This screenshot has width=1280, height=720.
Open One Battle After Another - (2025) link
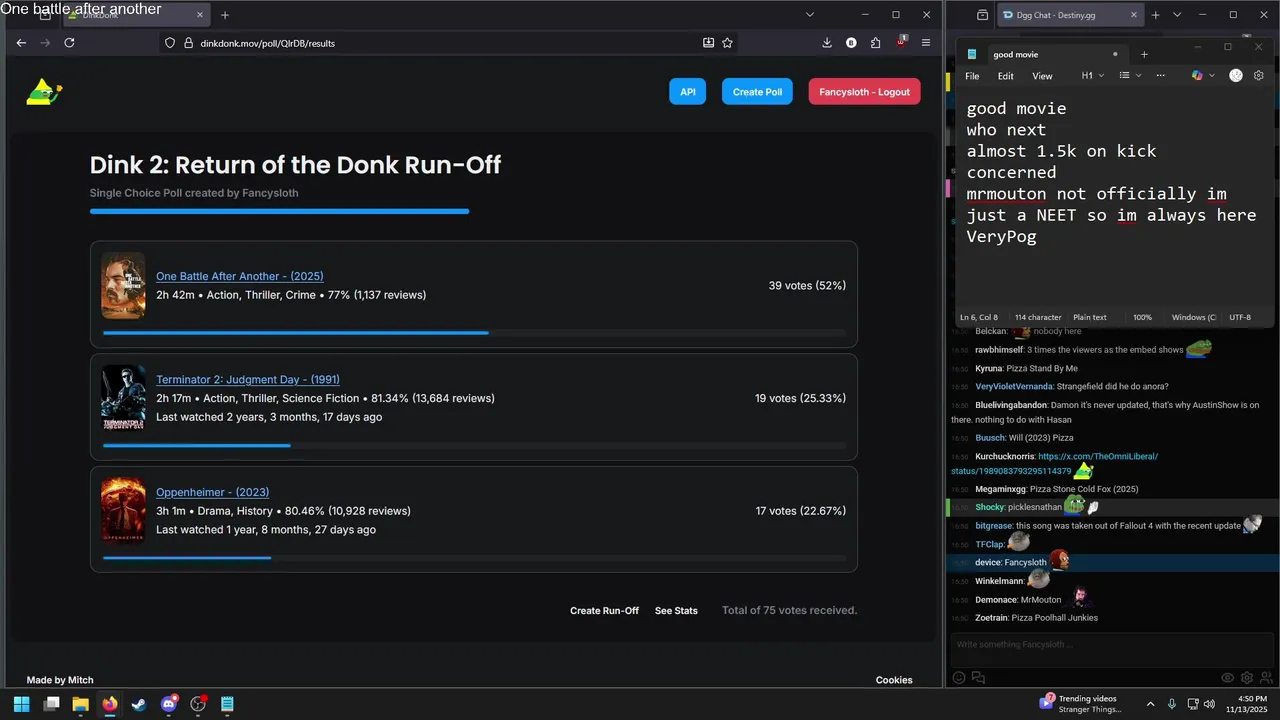(x=239, y=276)
